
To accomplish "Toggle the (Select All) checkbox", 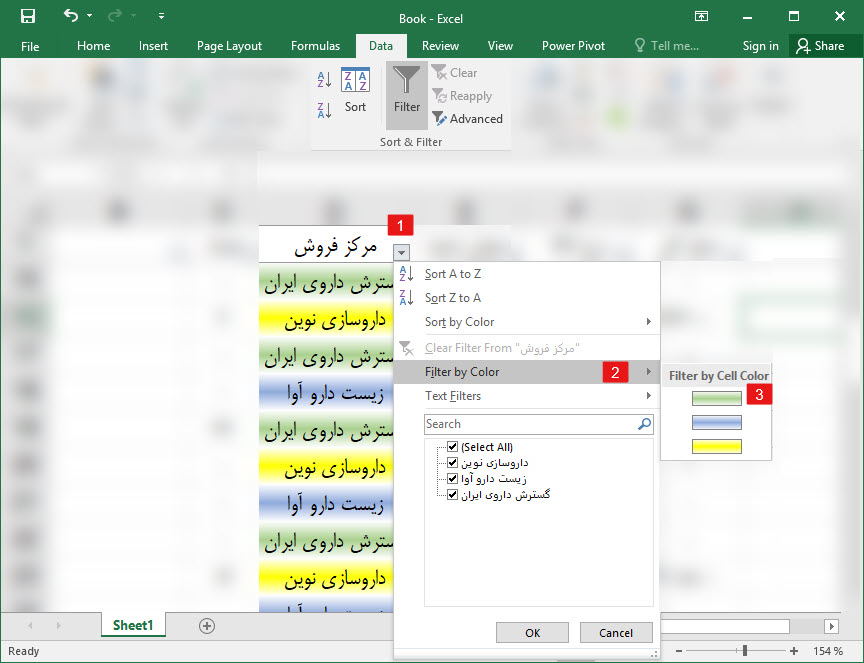I will pos(452,446).
